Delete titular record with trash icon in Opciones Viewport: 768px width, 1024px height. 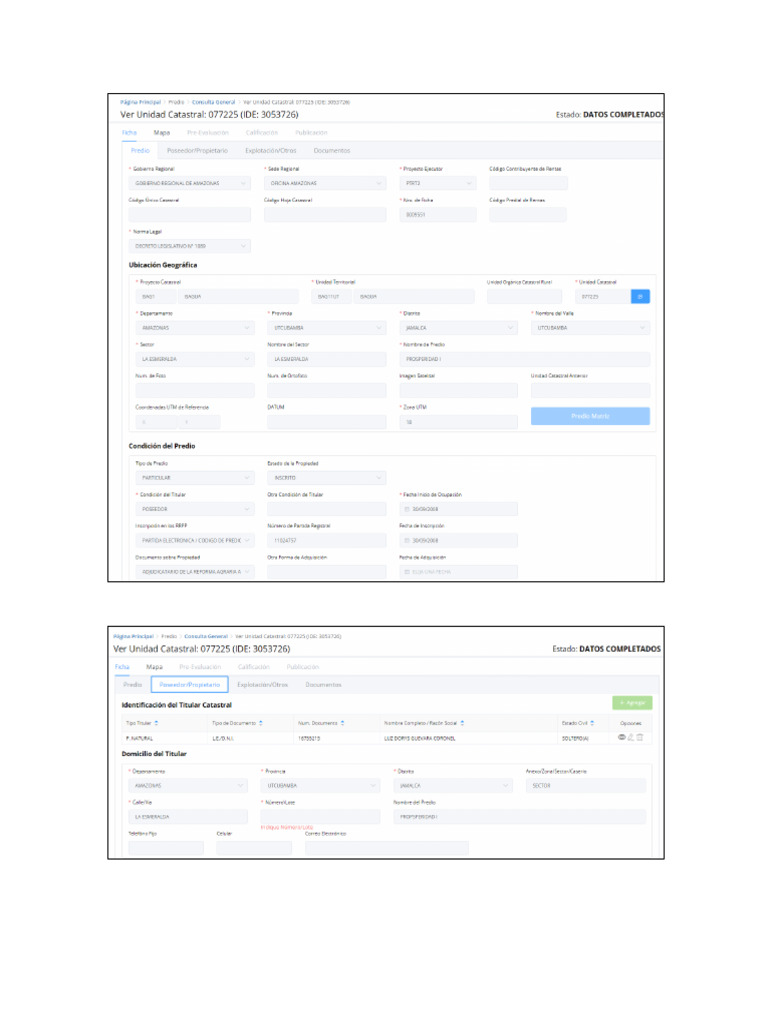(640, 737)
